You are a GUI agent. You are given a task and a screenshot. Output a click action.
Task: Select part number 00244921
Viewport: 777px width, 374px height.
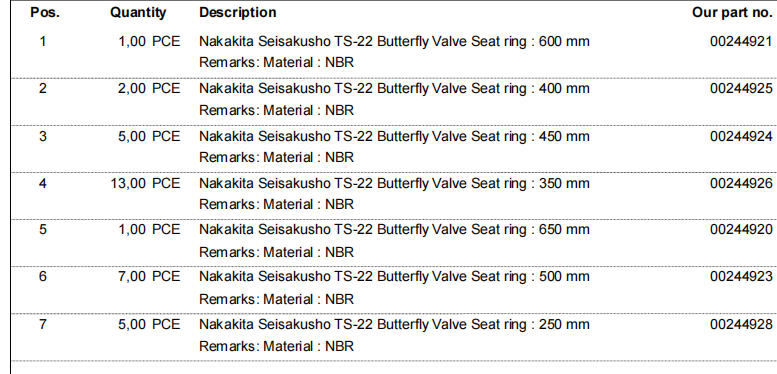point(741,41)
